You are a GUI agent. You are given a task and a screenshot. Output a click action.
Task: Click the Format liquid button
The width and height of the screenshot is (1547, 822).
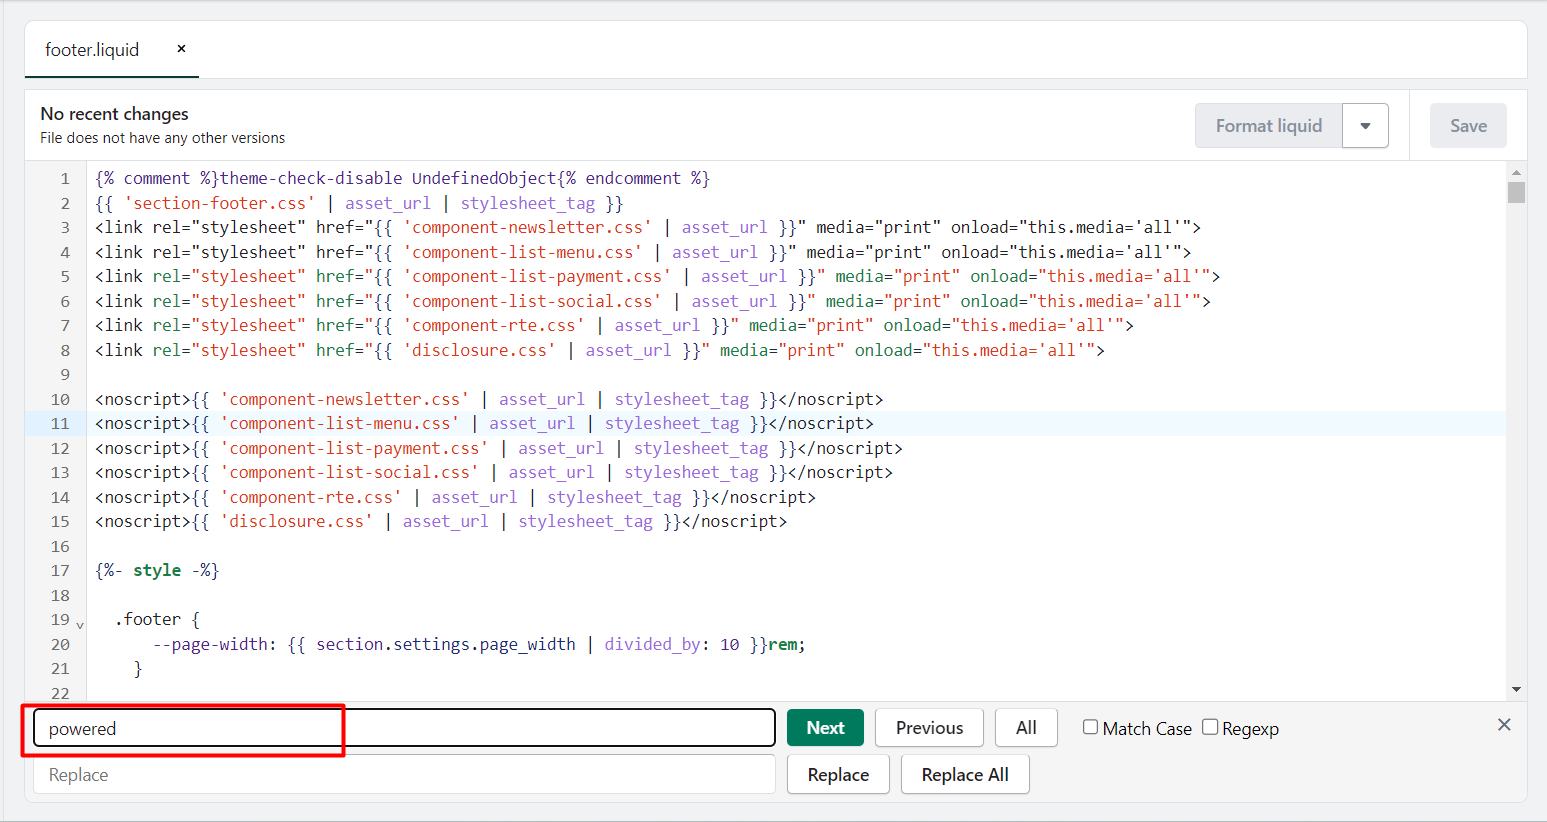coord(1268,126)
